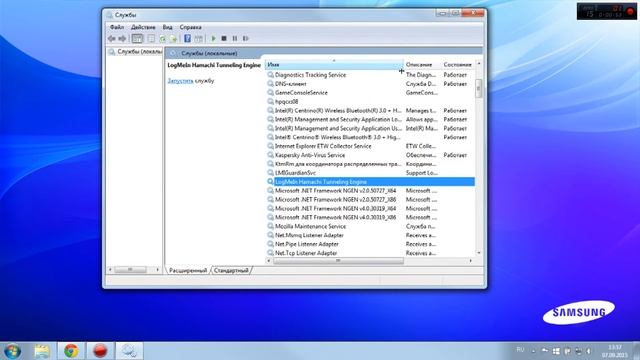640x360 pixels.
Task: Click the Back arrow in toolbar
Action: click(x=111, y=38)
